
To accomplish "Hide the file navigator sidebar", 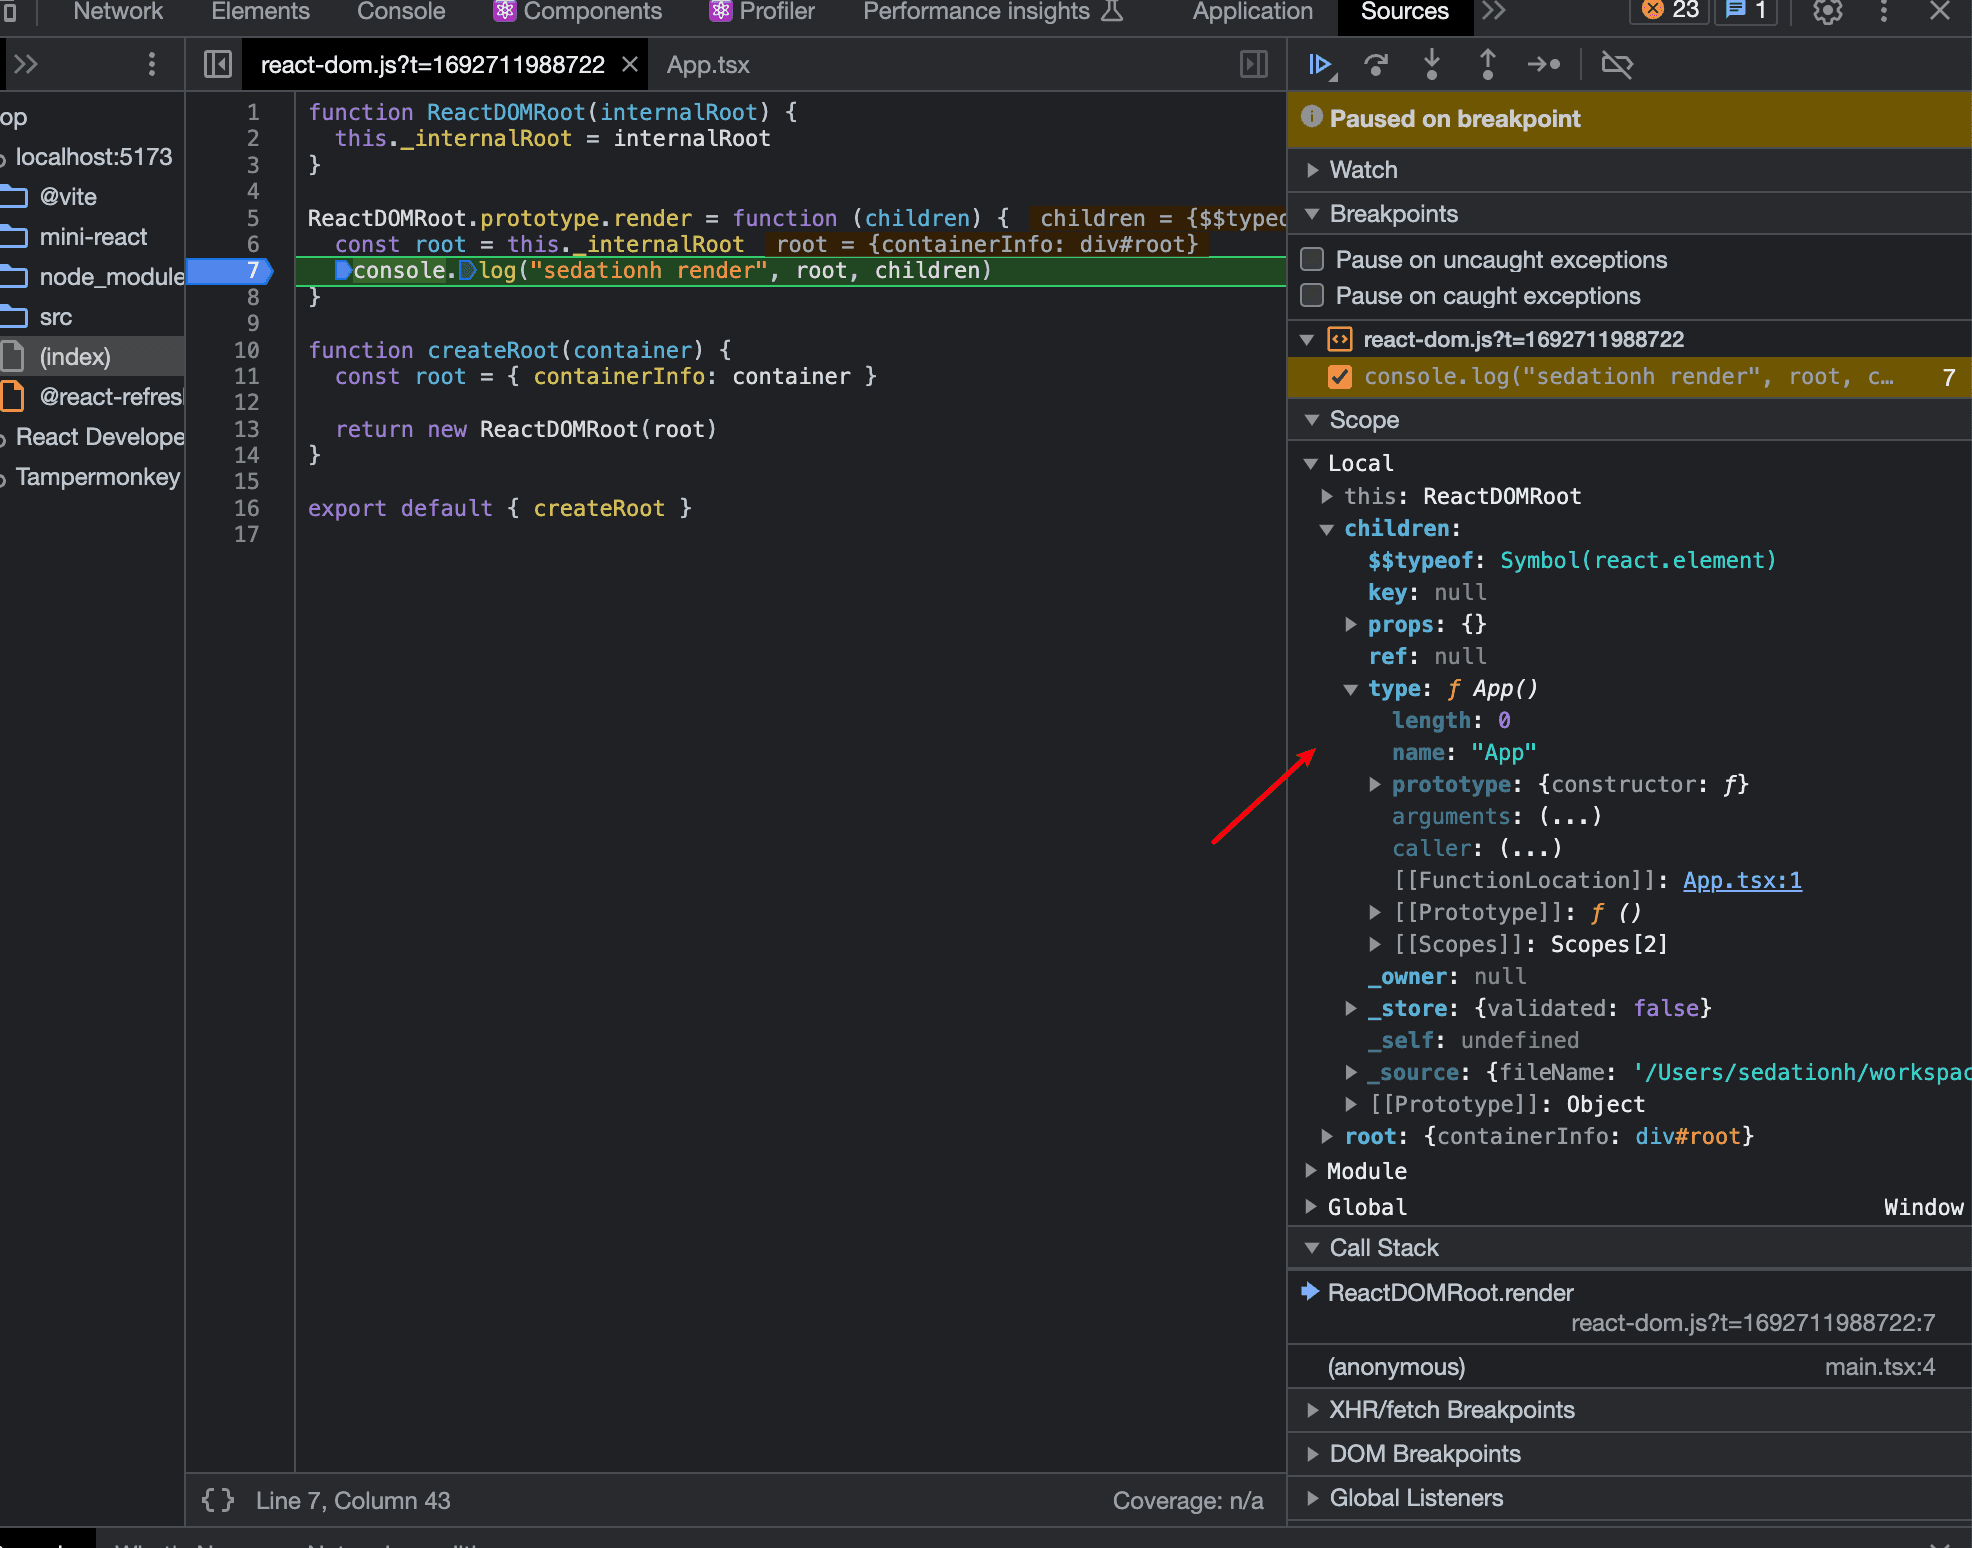I will [x=217, y=65].
